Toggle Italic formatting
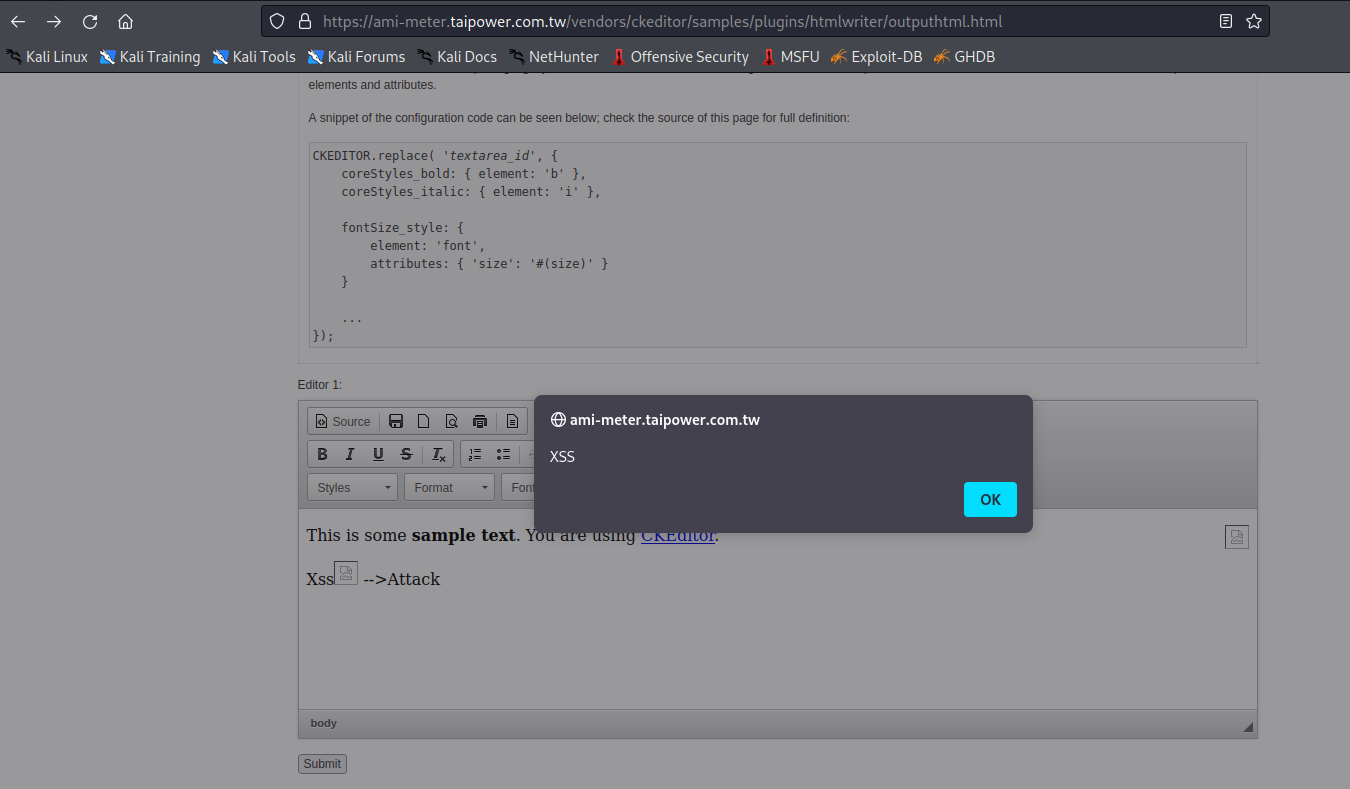Screen dimensions: 1350x789 [350, 454]
